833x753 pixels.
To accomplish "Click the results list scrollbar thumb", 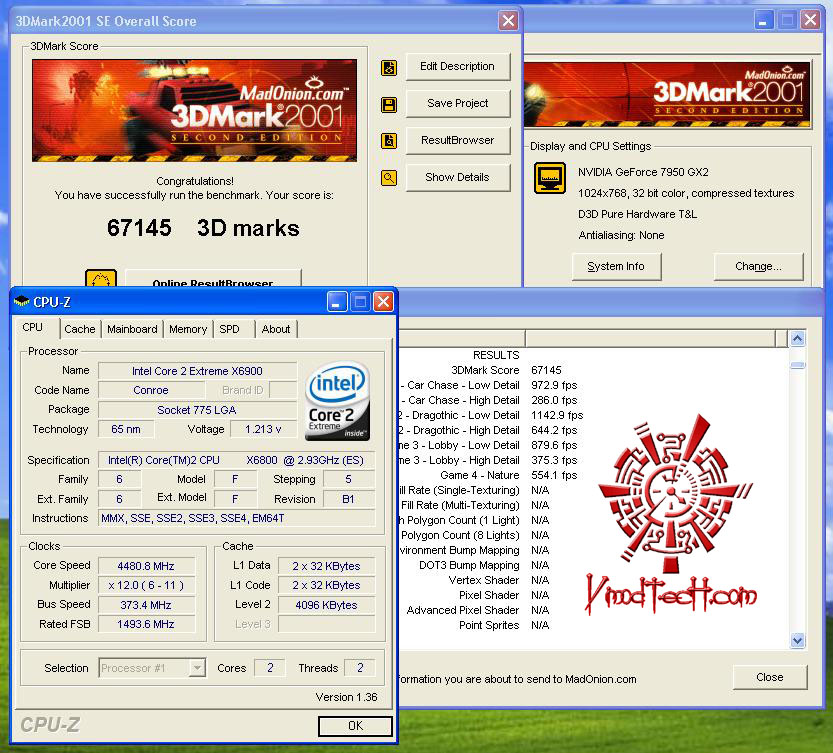I will click(x=797, y=365).
